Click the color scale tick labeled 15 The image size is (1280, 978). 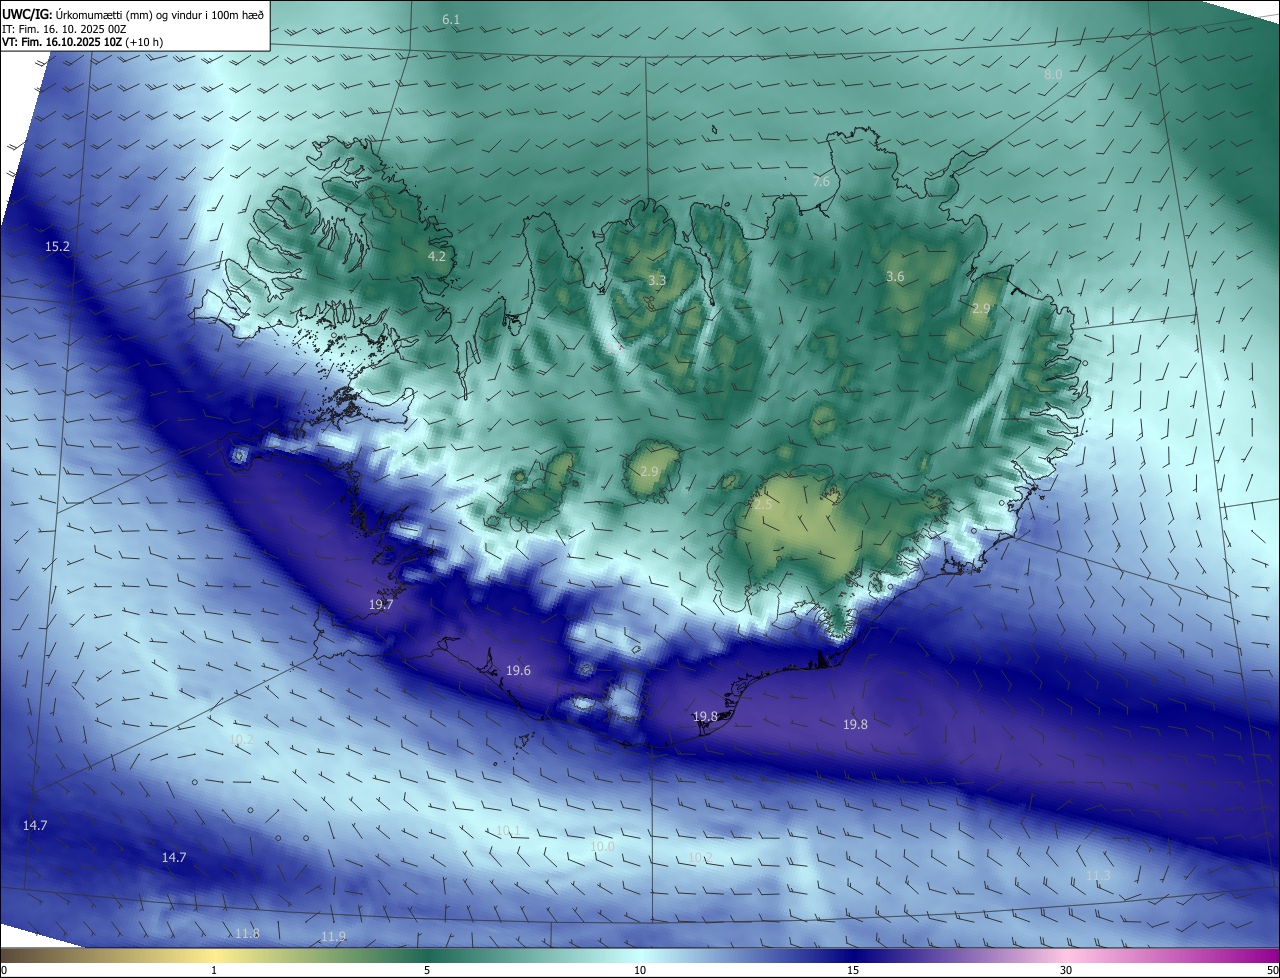pyautogui.click(x=853, y=970)
